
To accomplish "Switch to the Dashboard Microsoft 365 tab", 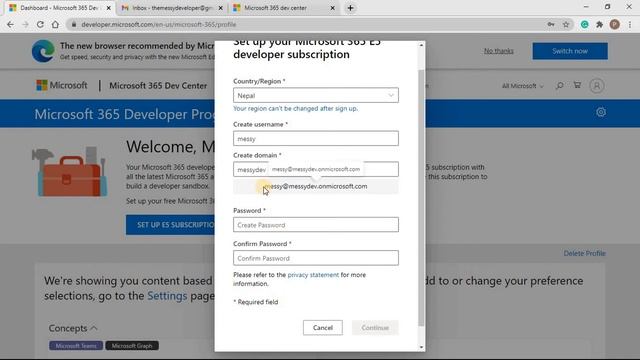I will point(59,8).
